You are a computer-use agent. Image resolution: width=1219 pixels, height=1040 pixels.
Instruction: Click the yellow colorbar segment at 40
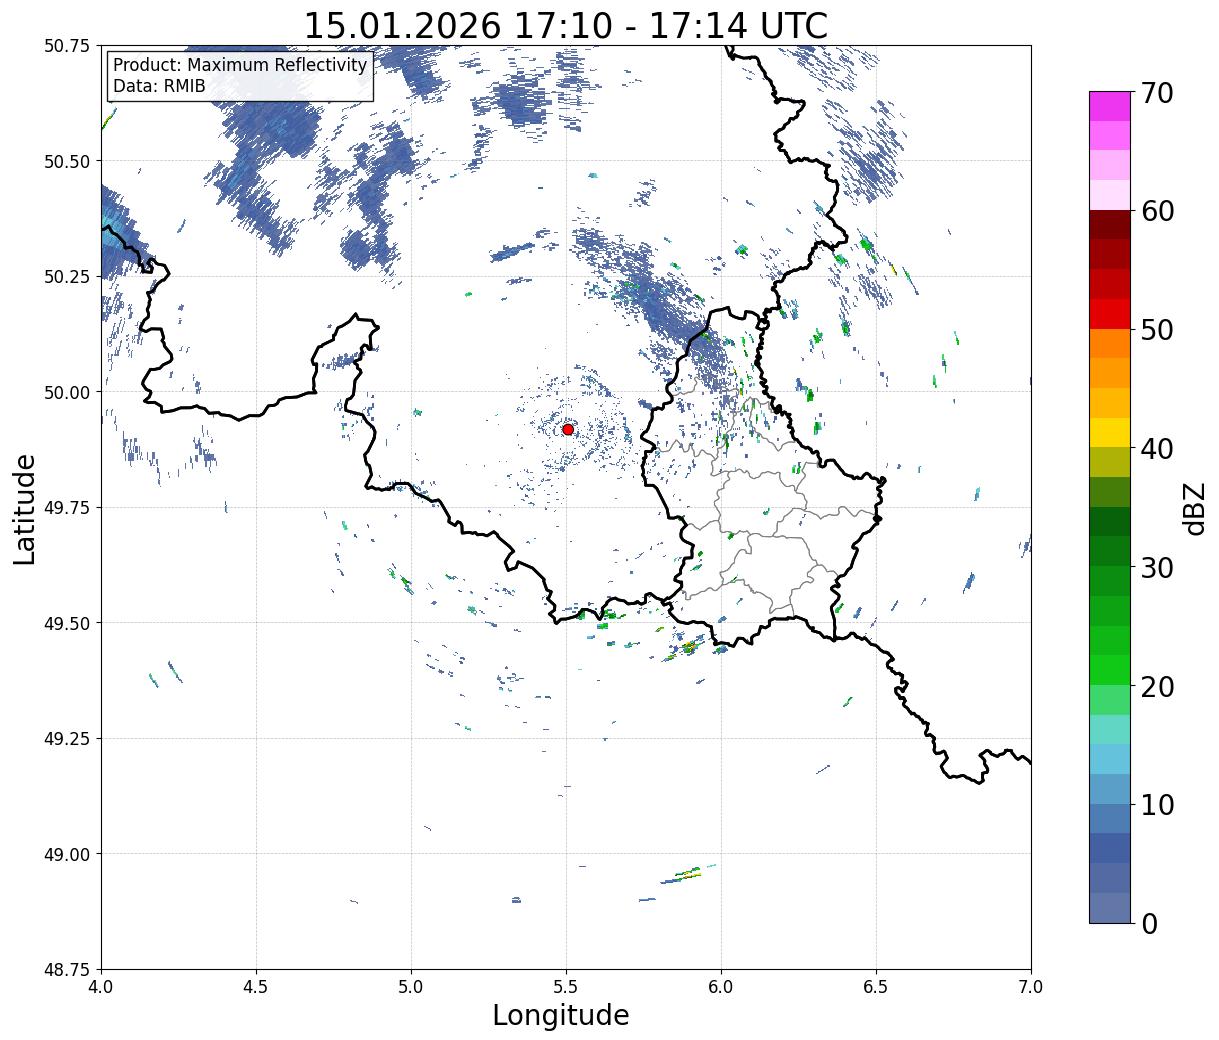(1110, 433)
